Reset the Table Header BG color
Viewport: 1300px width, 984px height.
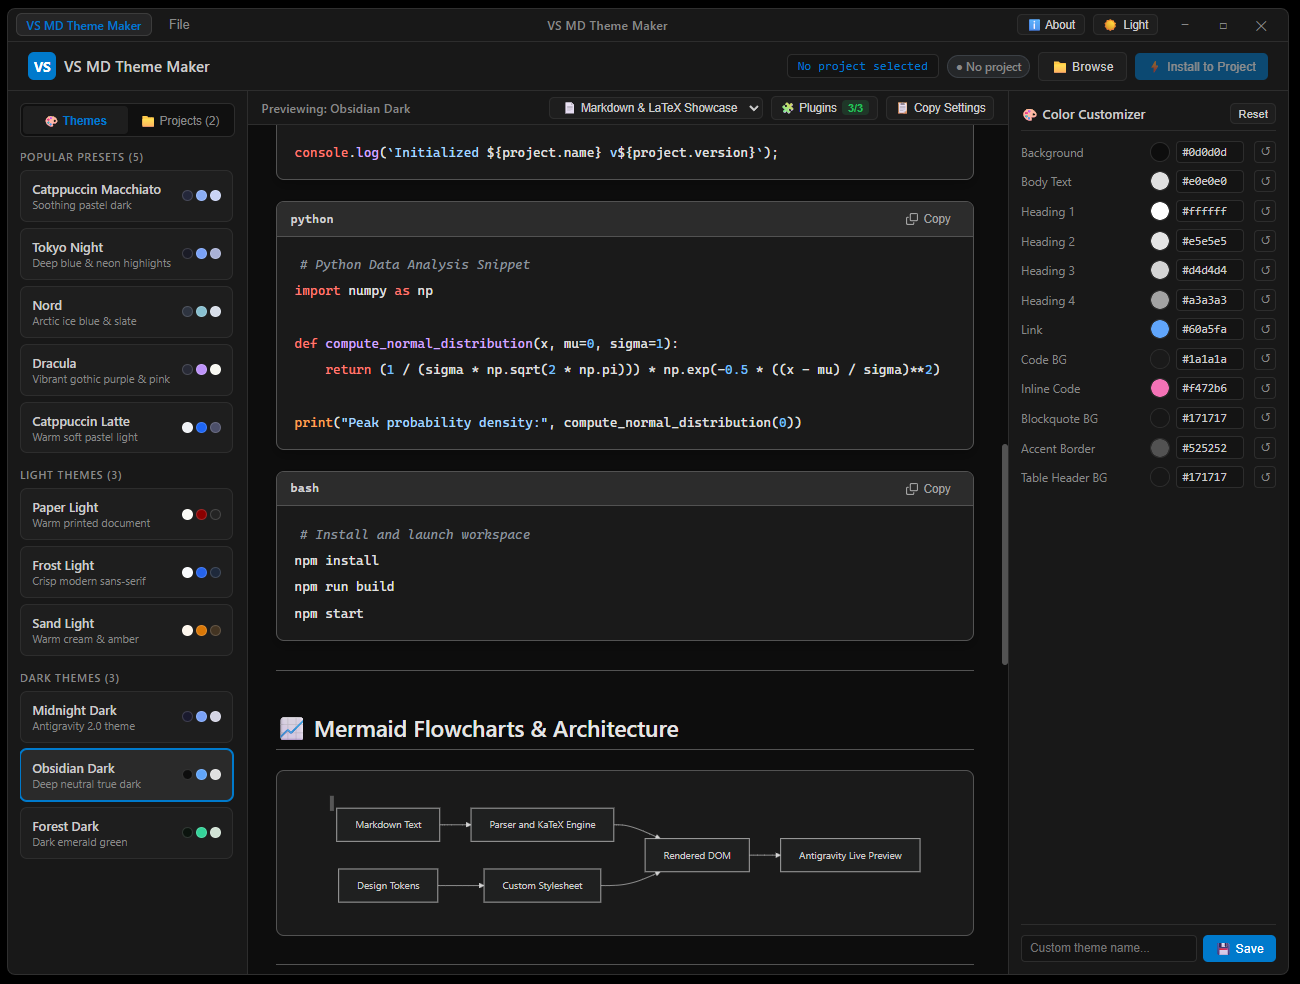[1265, 477]
